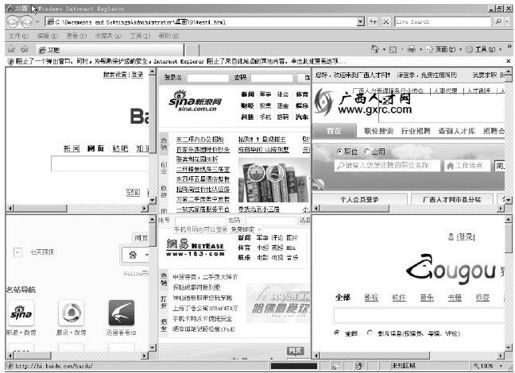Open the 查看 (View) menu

tap(76, 35)
